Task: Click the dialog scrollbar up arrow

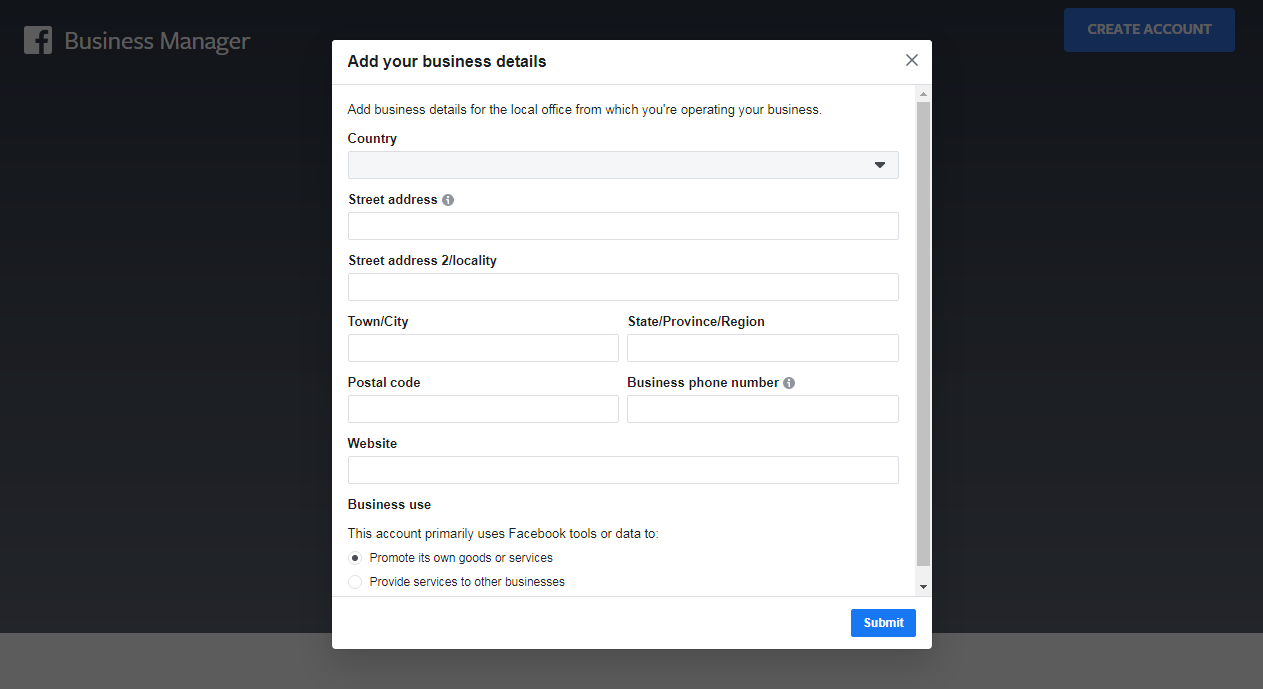Action: coord(923,94)
